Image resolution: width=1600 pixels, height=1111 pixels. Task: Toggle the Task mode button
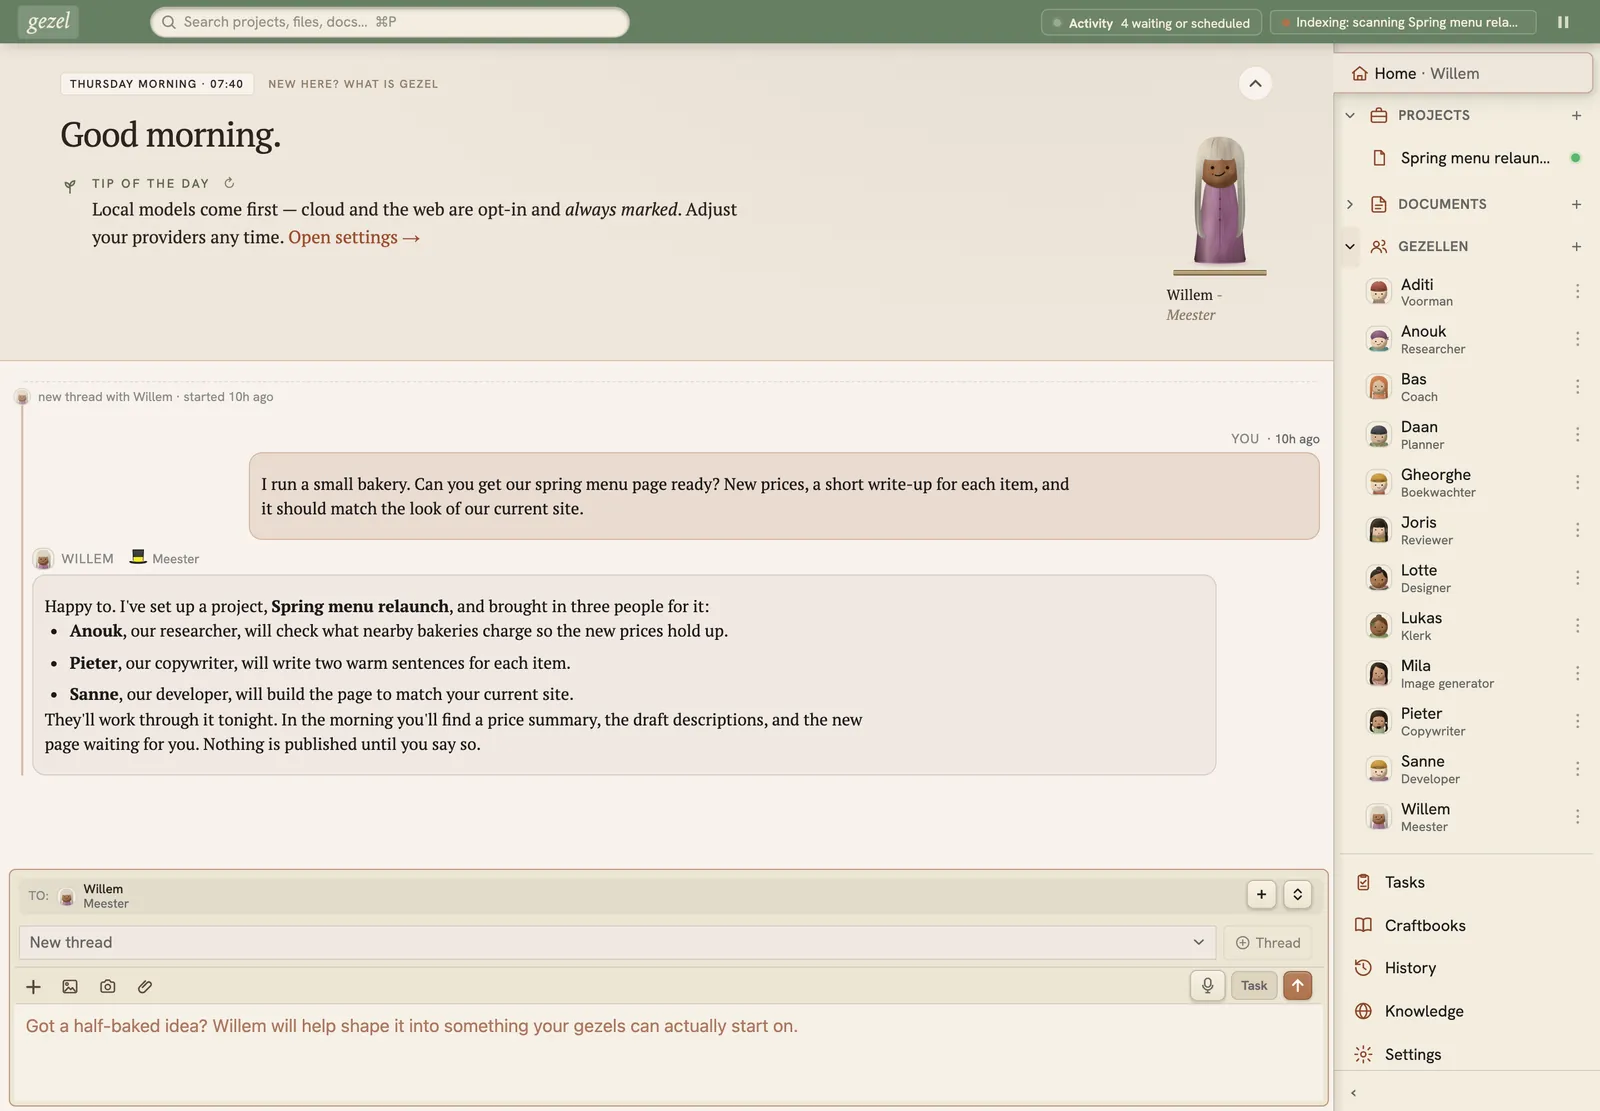[x=1254, y=986]
